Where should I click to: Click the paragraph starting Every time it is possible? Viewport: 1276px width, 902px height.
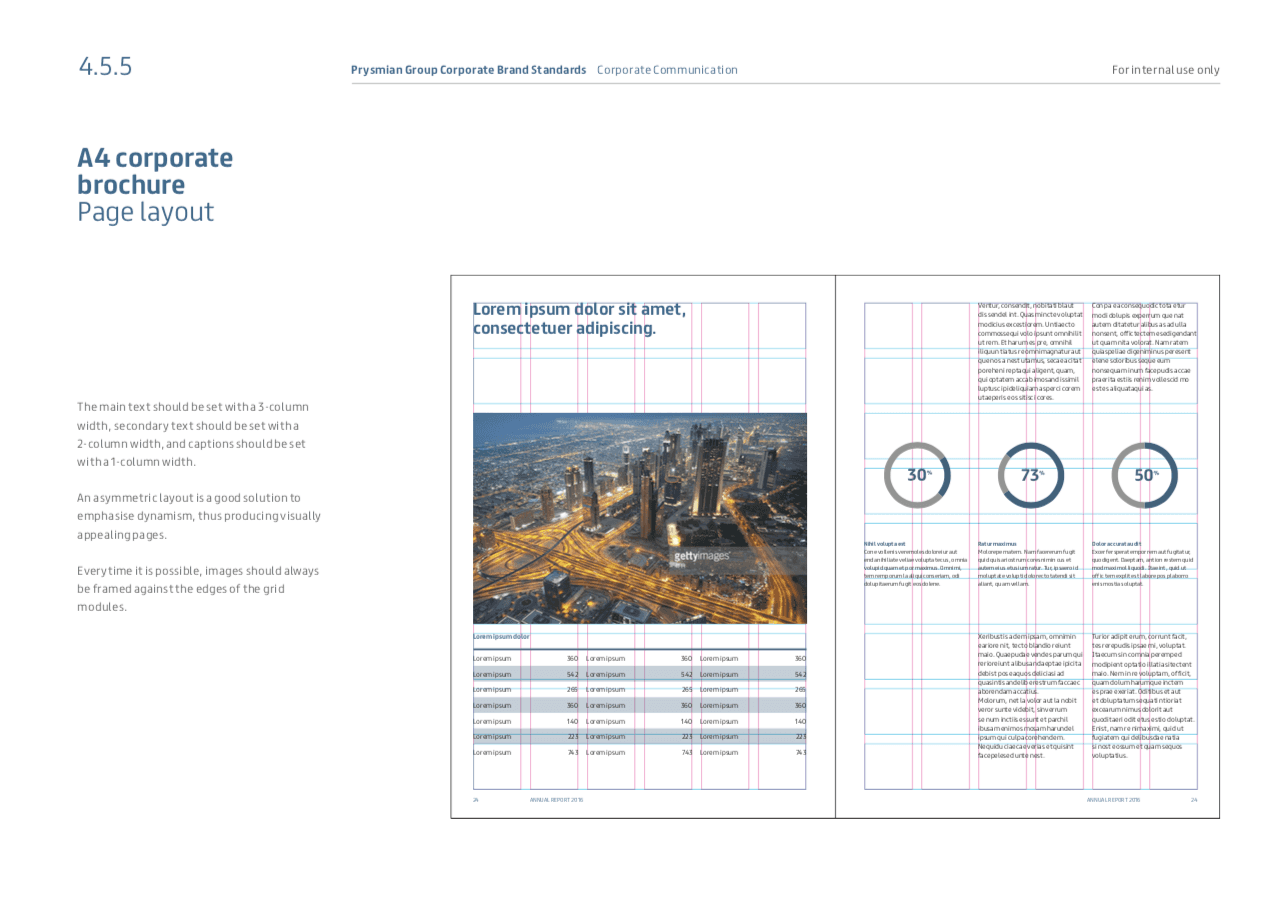pyautogui.click(x=198, y=588)
